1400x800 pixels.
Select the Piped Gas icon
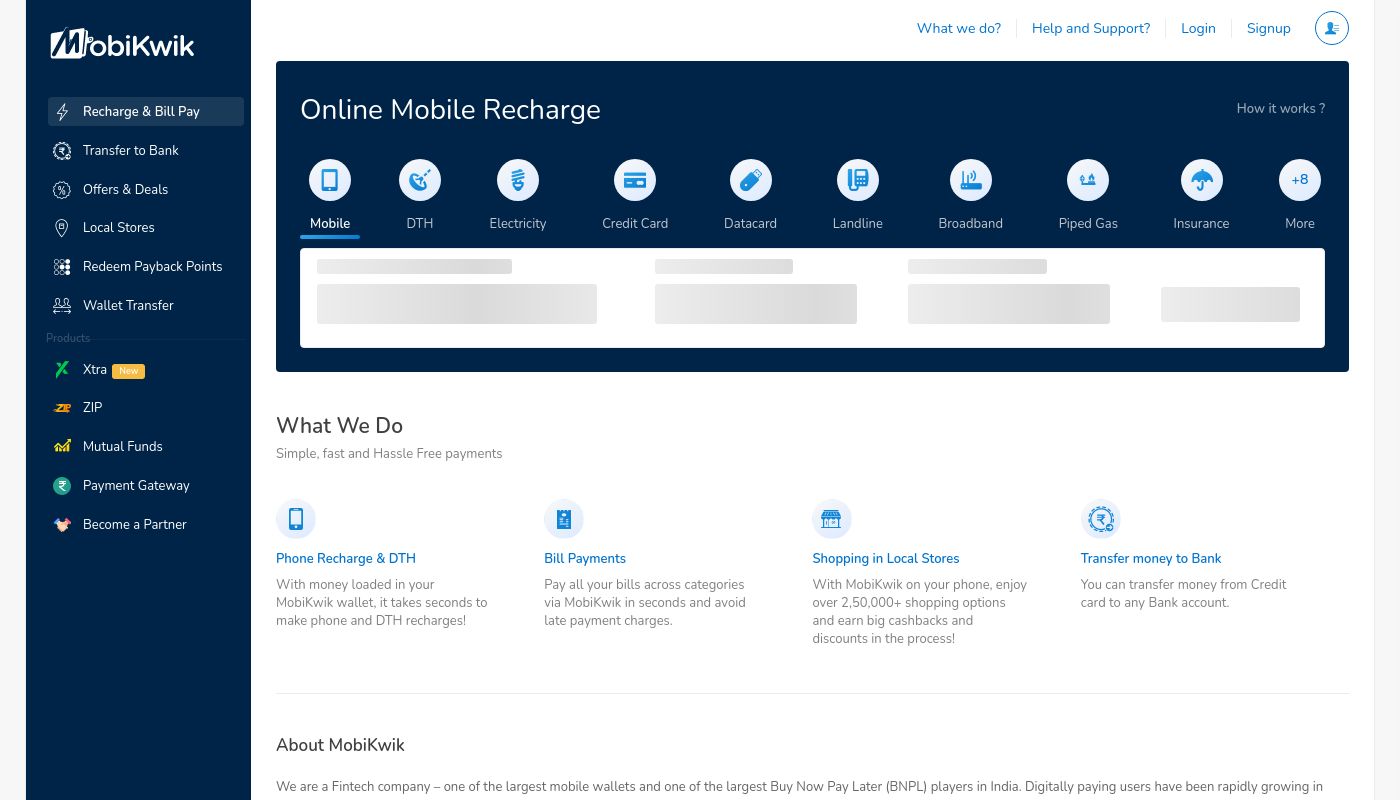[1088, 180]
